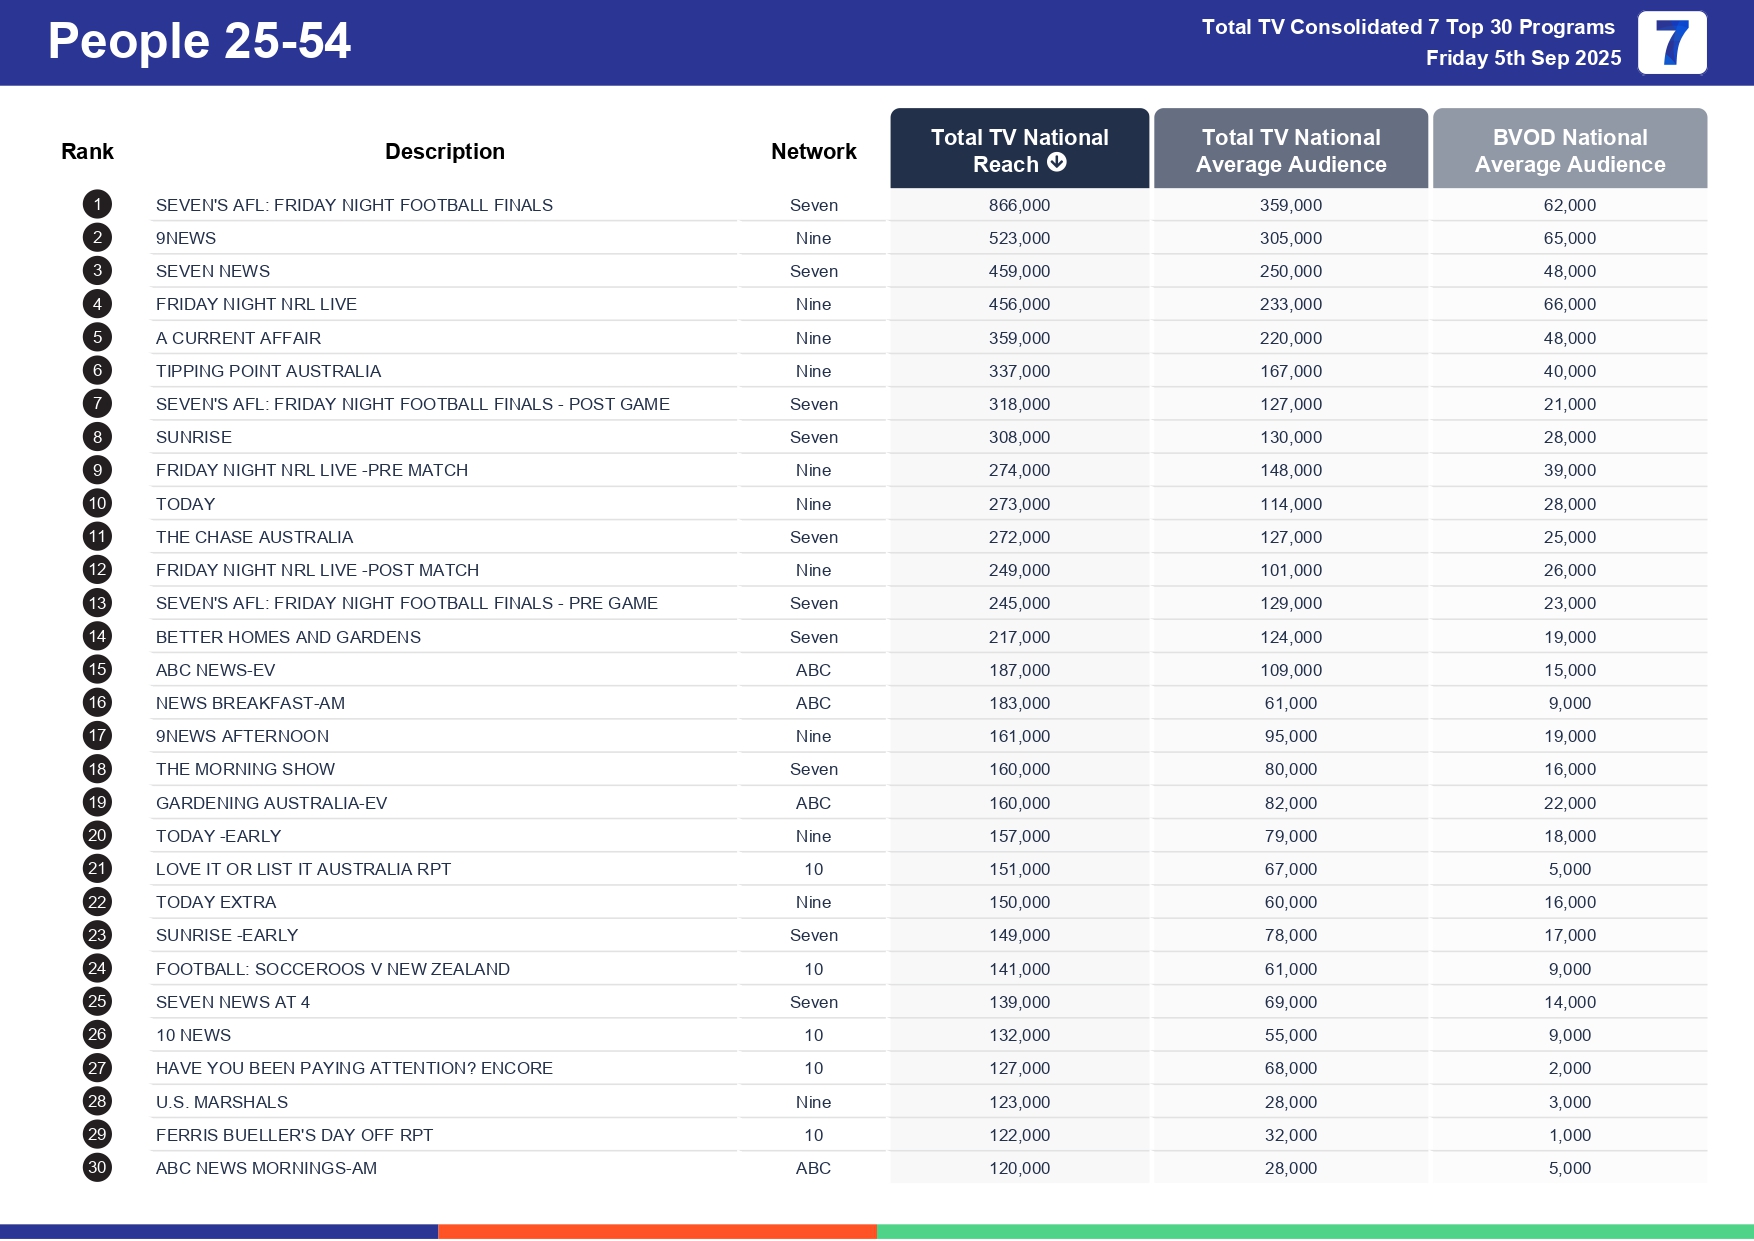
Task: Click the rank 30 badge
Action: 96,1167
